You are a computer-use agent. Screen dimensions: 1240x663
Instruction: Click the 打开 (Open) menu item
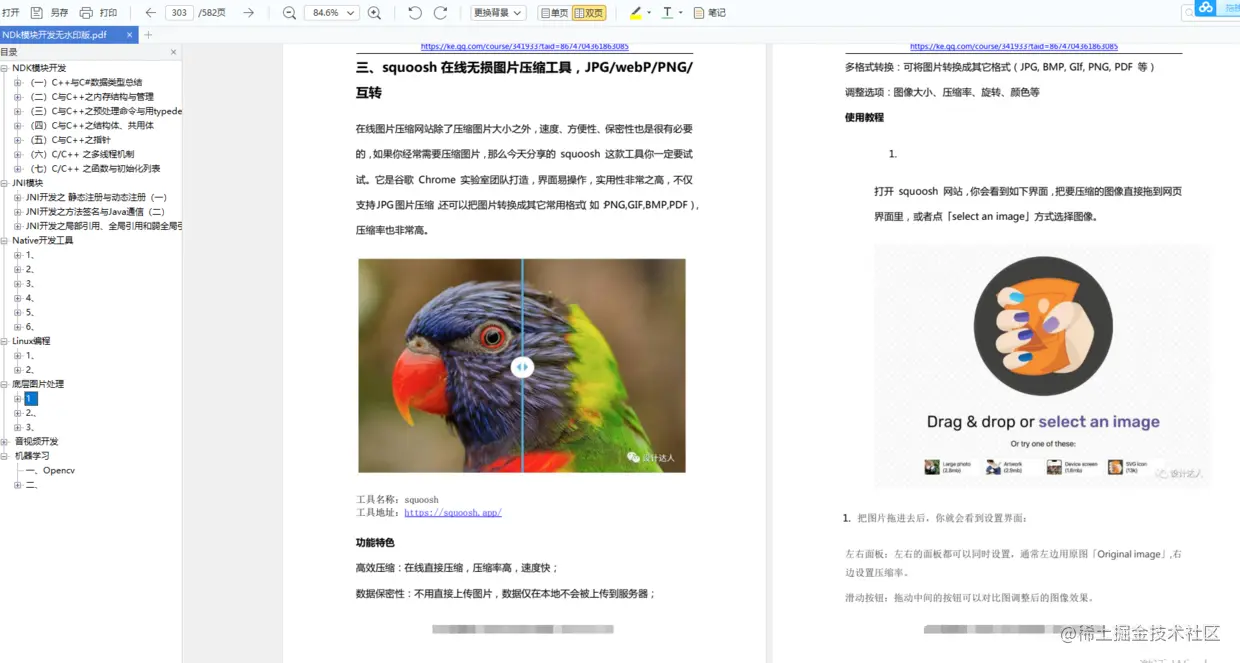coord(11,13)
